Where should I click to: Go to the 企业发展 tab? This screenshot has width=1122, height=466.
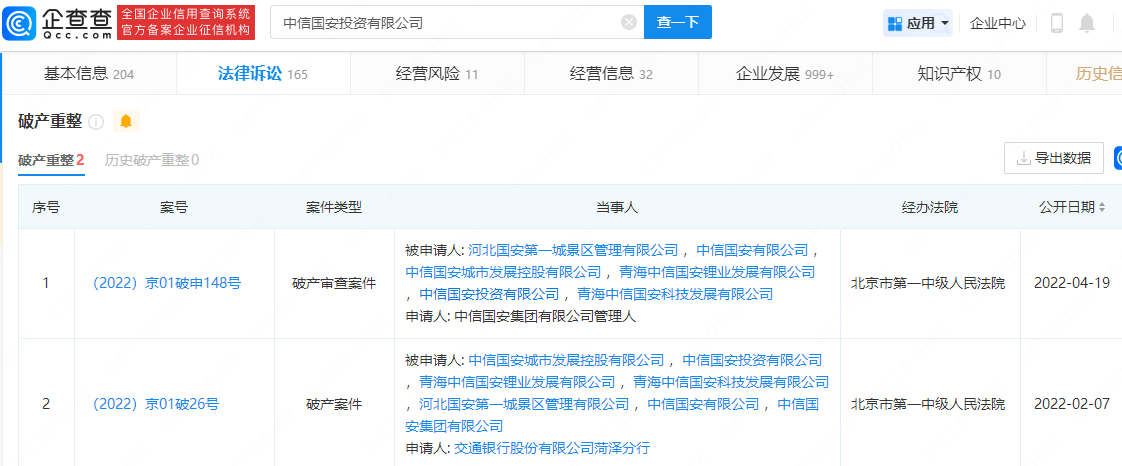[x=784, y=73]
